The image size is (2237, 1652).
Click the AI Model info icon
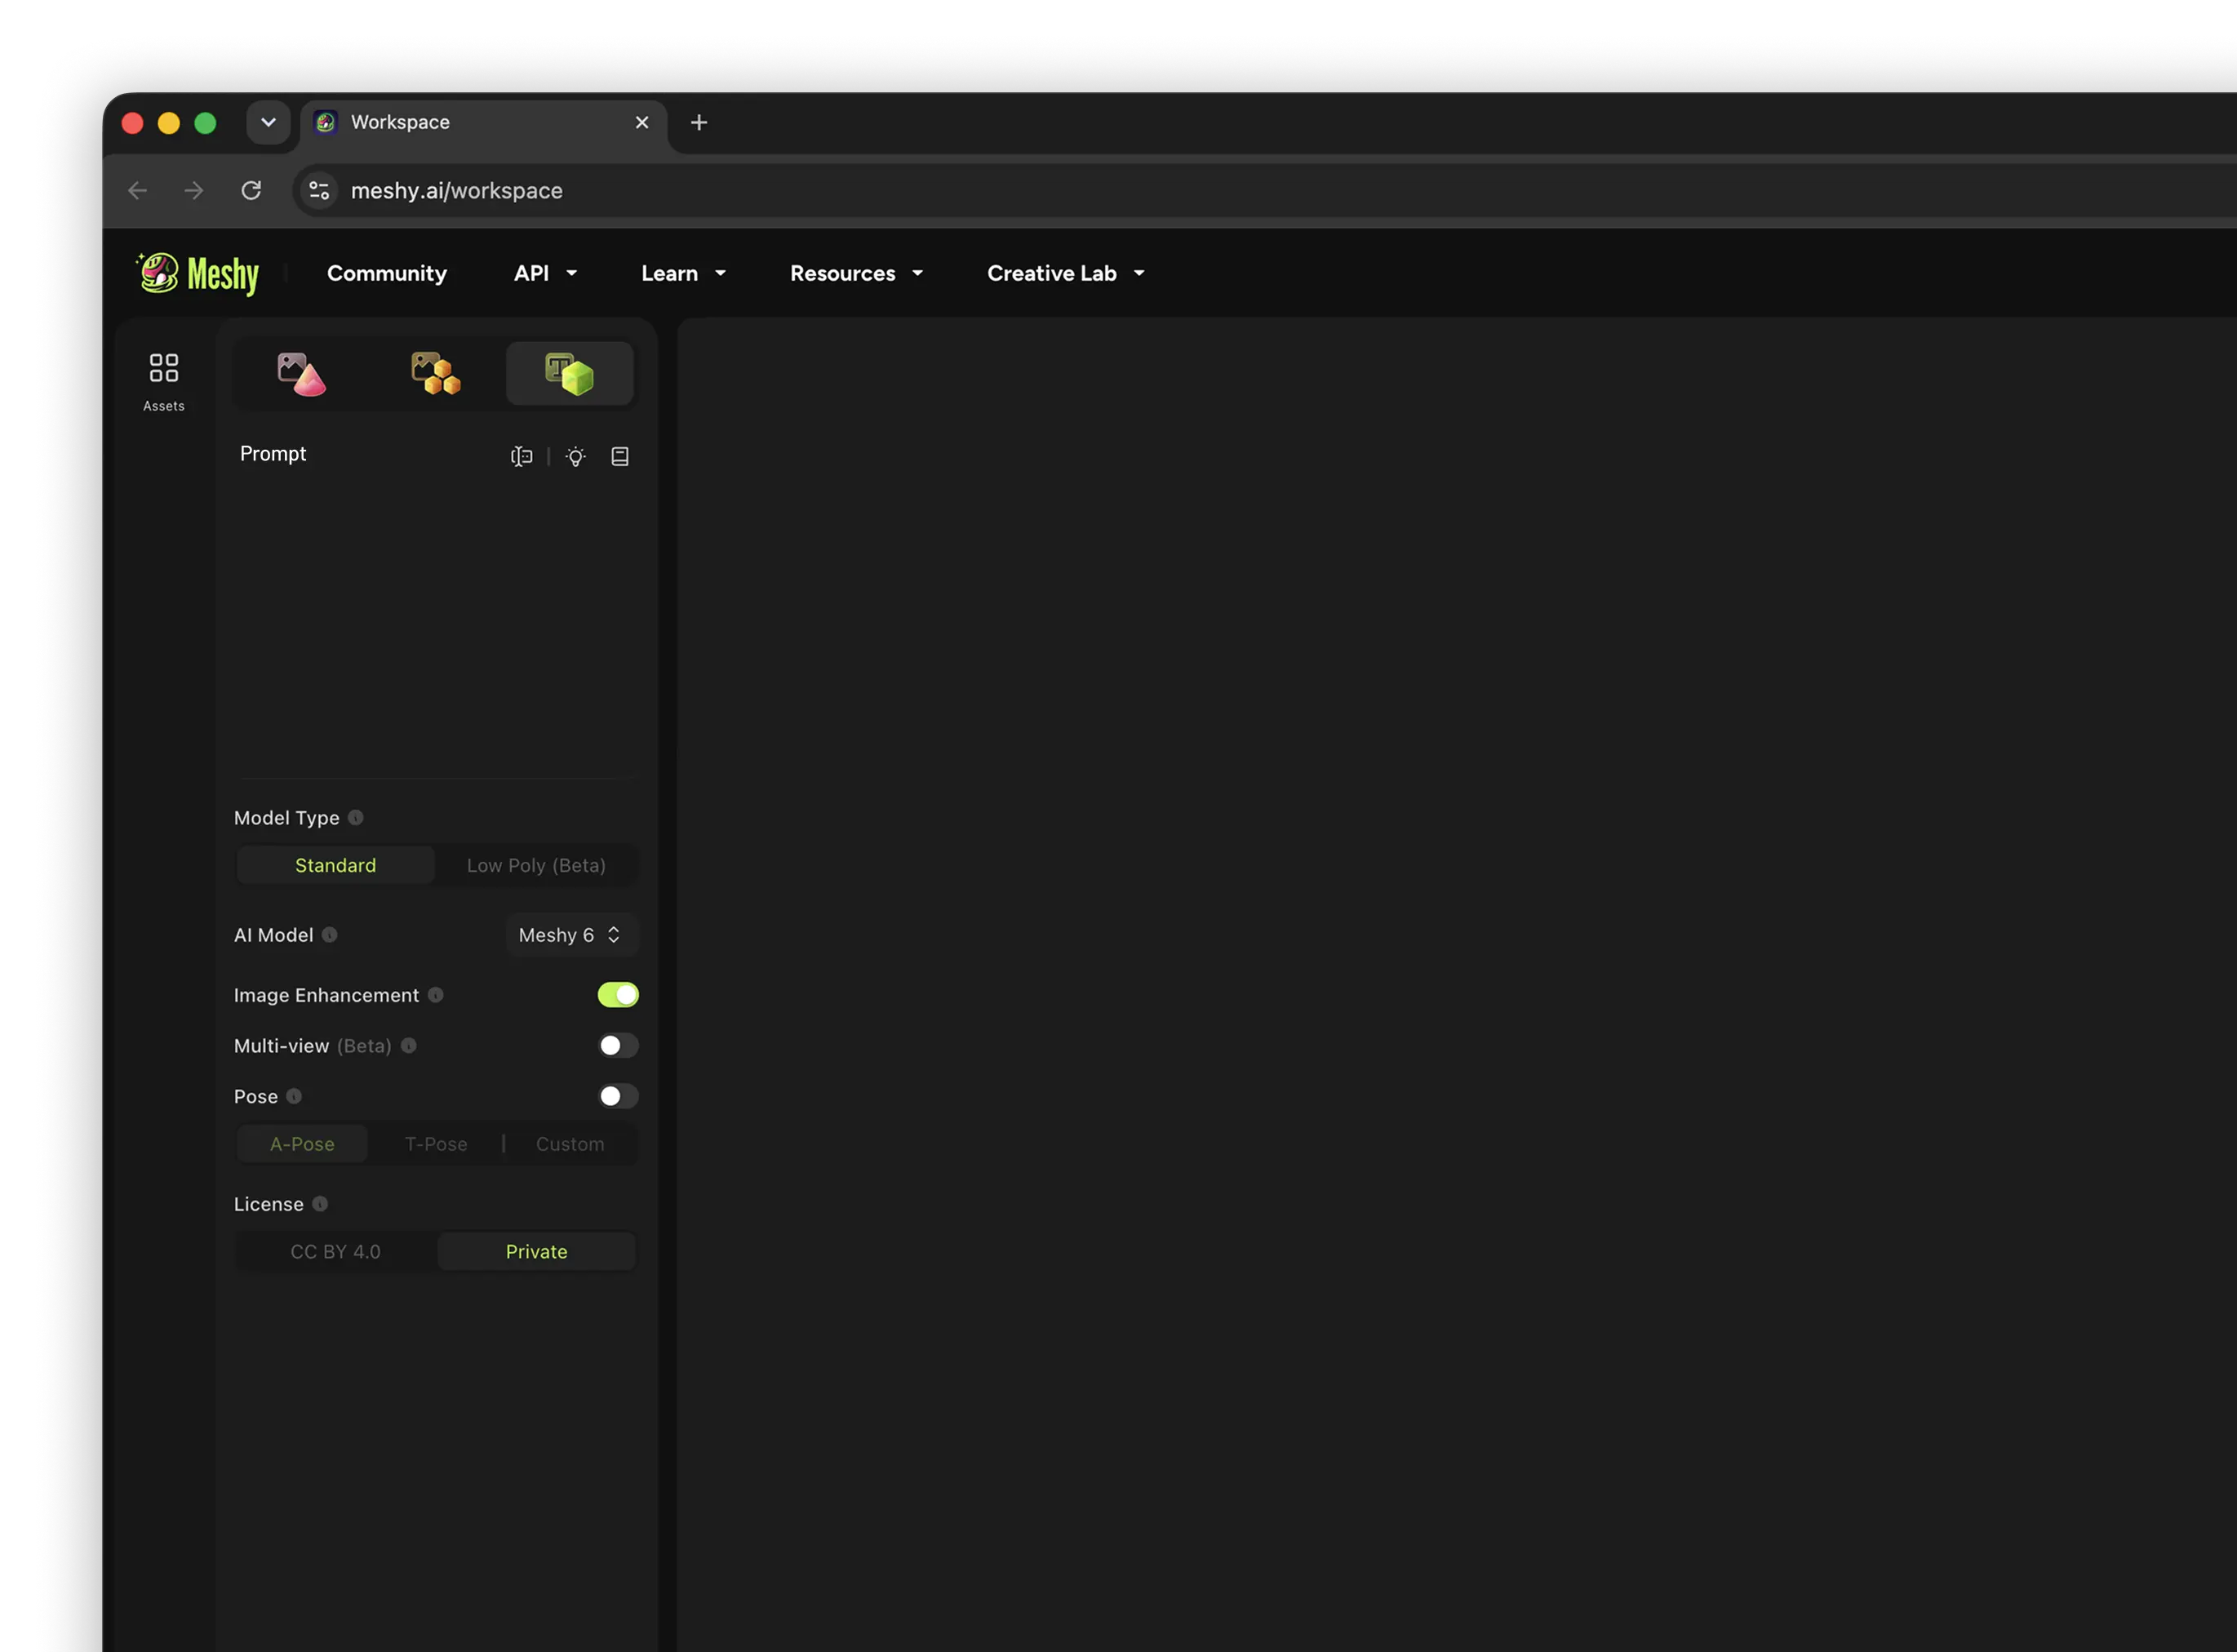pos(330,935)
